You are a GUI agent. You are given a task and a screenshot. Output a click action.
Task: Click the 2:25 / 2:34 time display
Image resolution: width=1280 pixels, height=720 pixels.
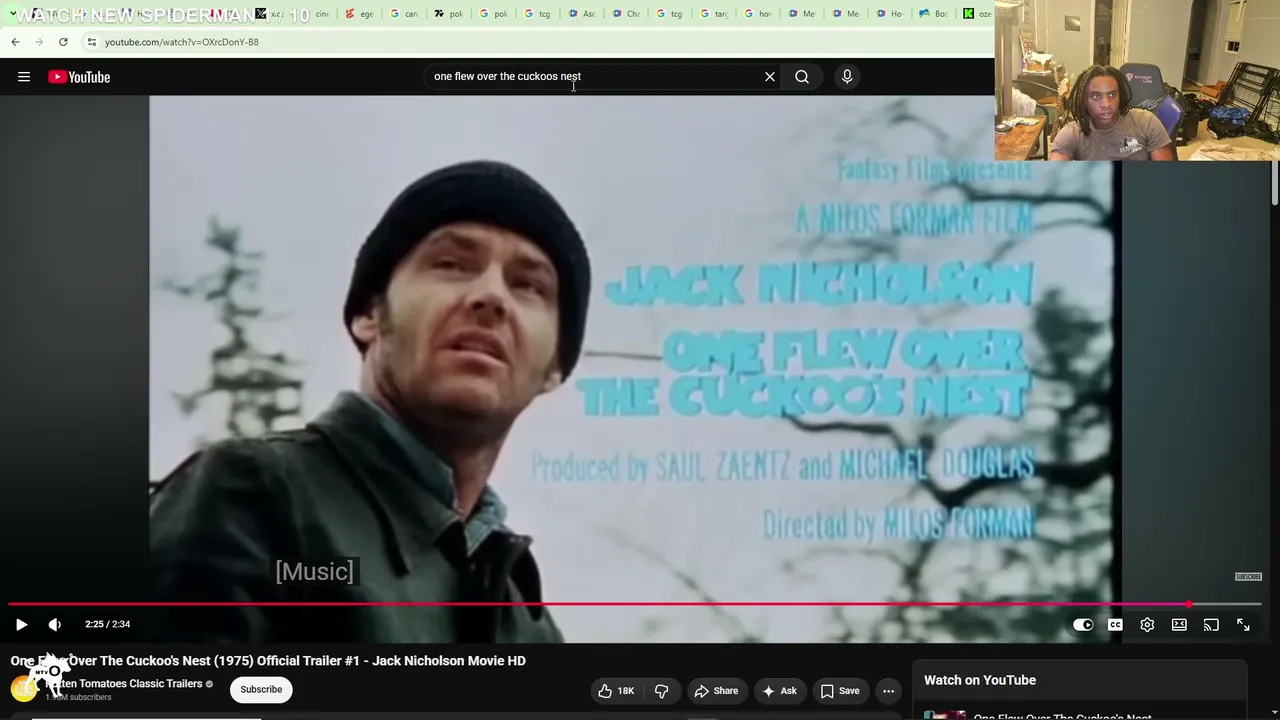tap(108, 624)
